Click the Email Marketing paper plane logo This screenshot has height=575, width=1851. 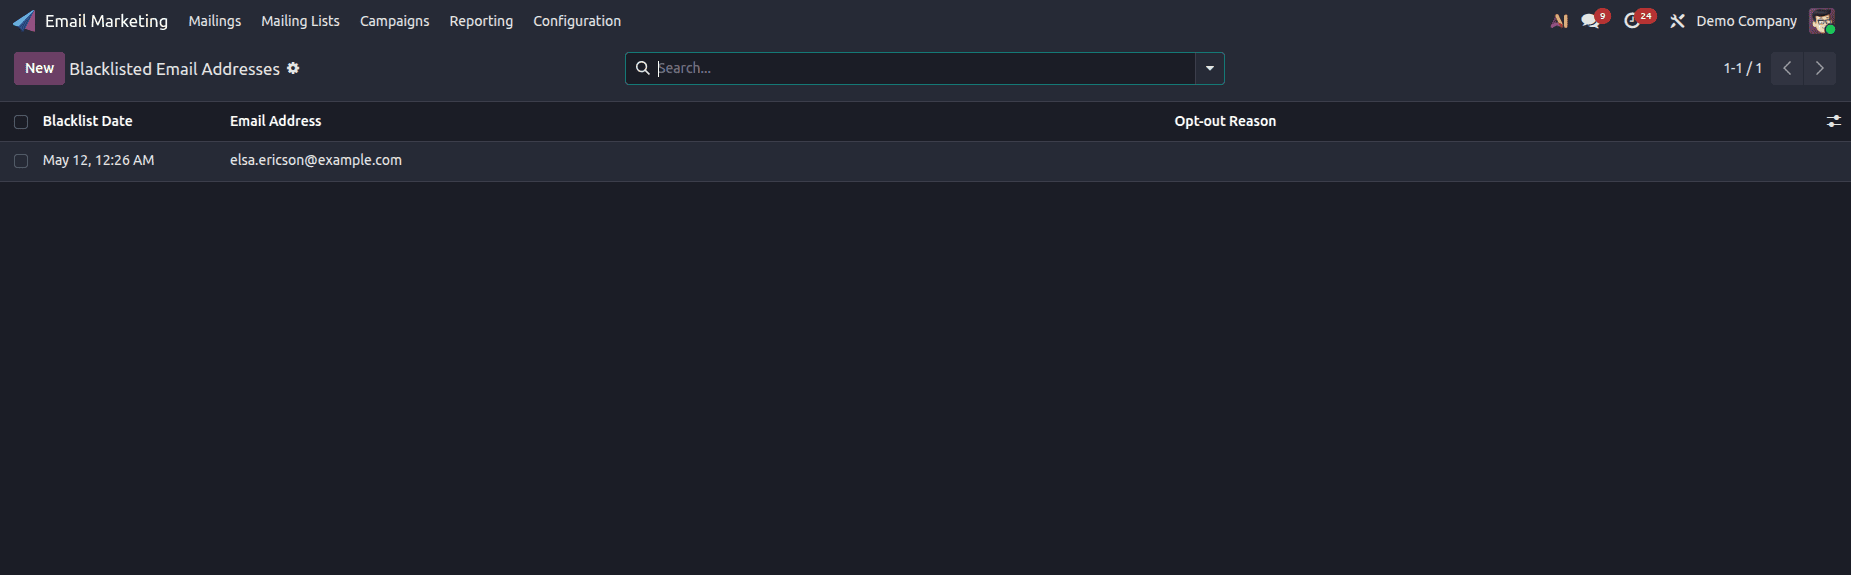tap(24, 21)
